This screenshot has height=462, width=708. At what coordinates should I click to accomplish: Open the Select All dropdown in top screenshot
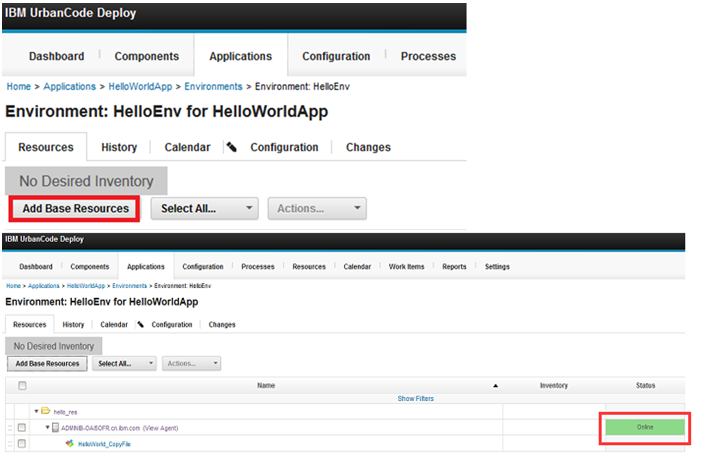pyautogui.click(x=205, y=208)
